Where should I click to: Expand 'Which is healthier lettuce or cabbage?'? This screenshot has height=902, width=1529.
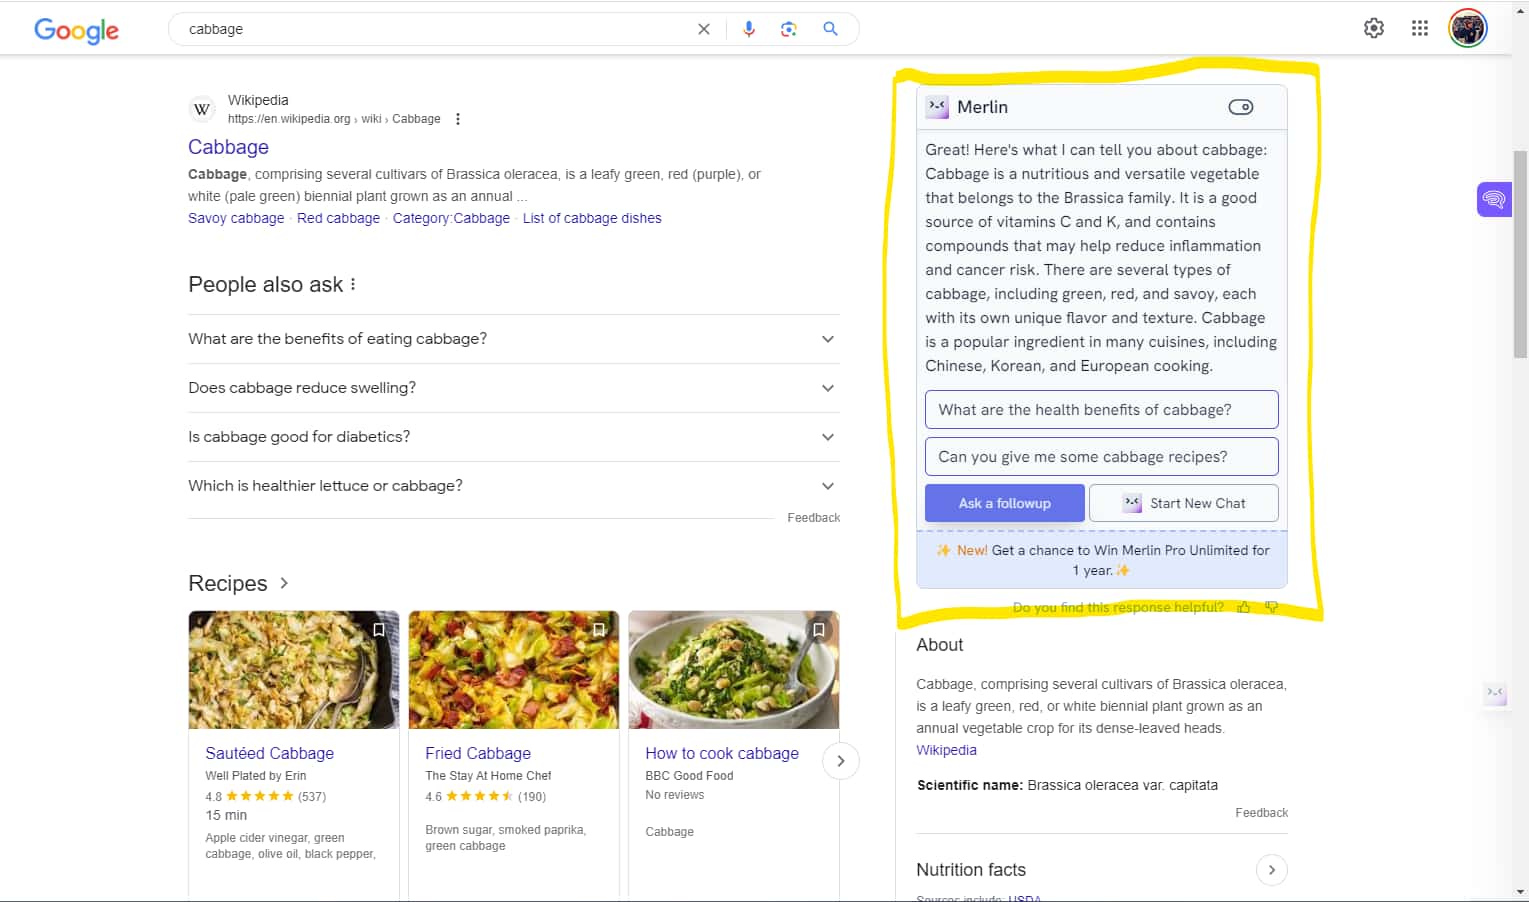tap(514, 486)
